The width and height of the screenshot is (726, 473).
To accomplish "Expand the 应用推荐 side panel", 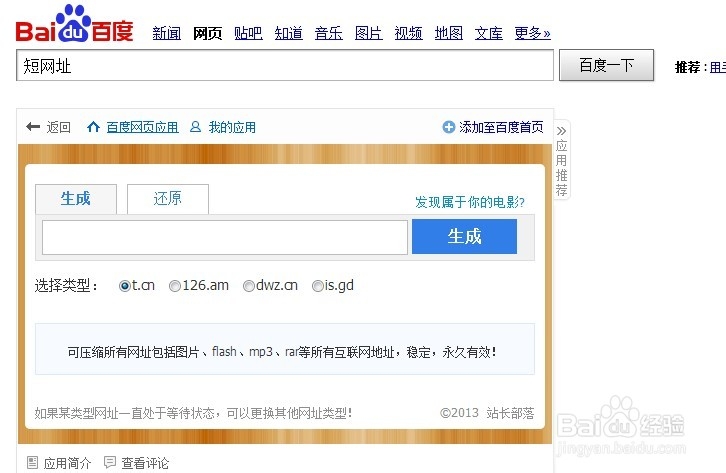I will (562, 160).
